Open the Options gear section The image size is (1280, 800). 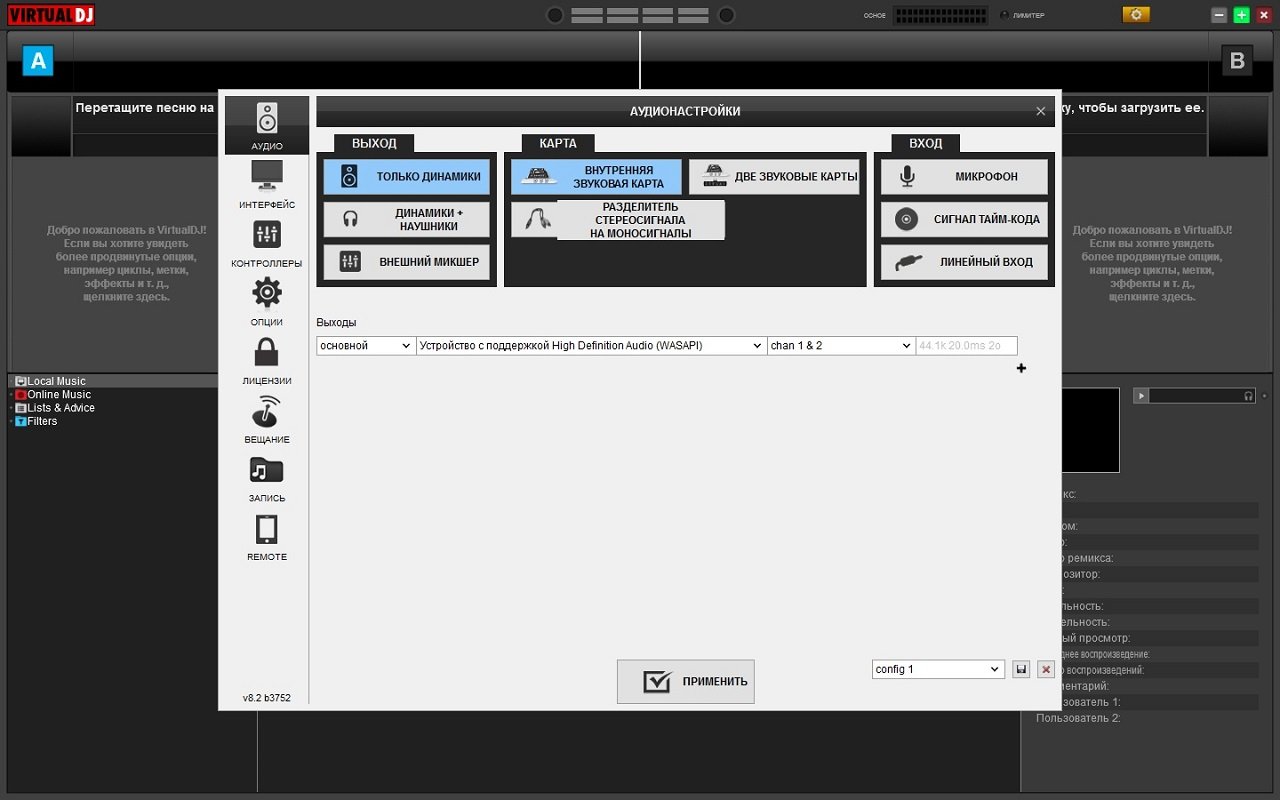point(267,301)
